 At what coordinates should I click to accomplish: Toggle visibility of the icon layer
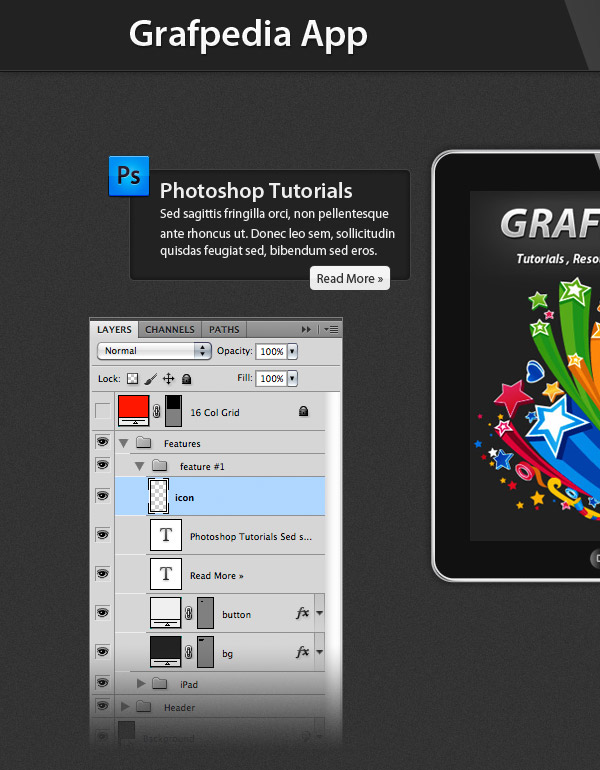(102, 495)
